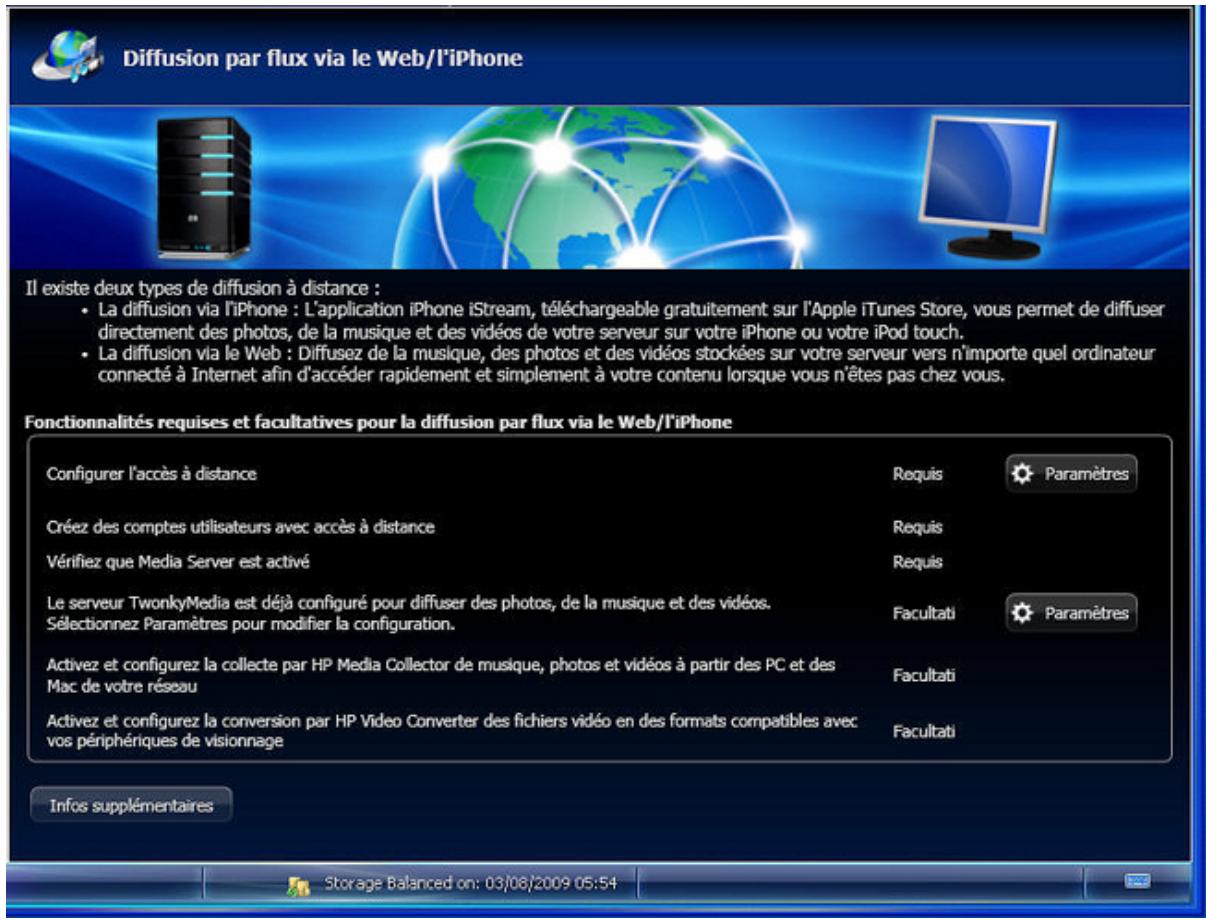
Task: Click 'Requis' next to Configurer l'accès à distance
Action: coord(918,475)
